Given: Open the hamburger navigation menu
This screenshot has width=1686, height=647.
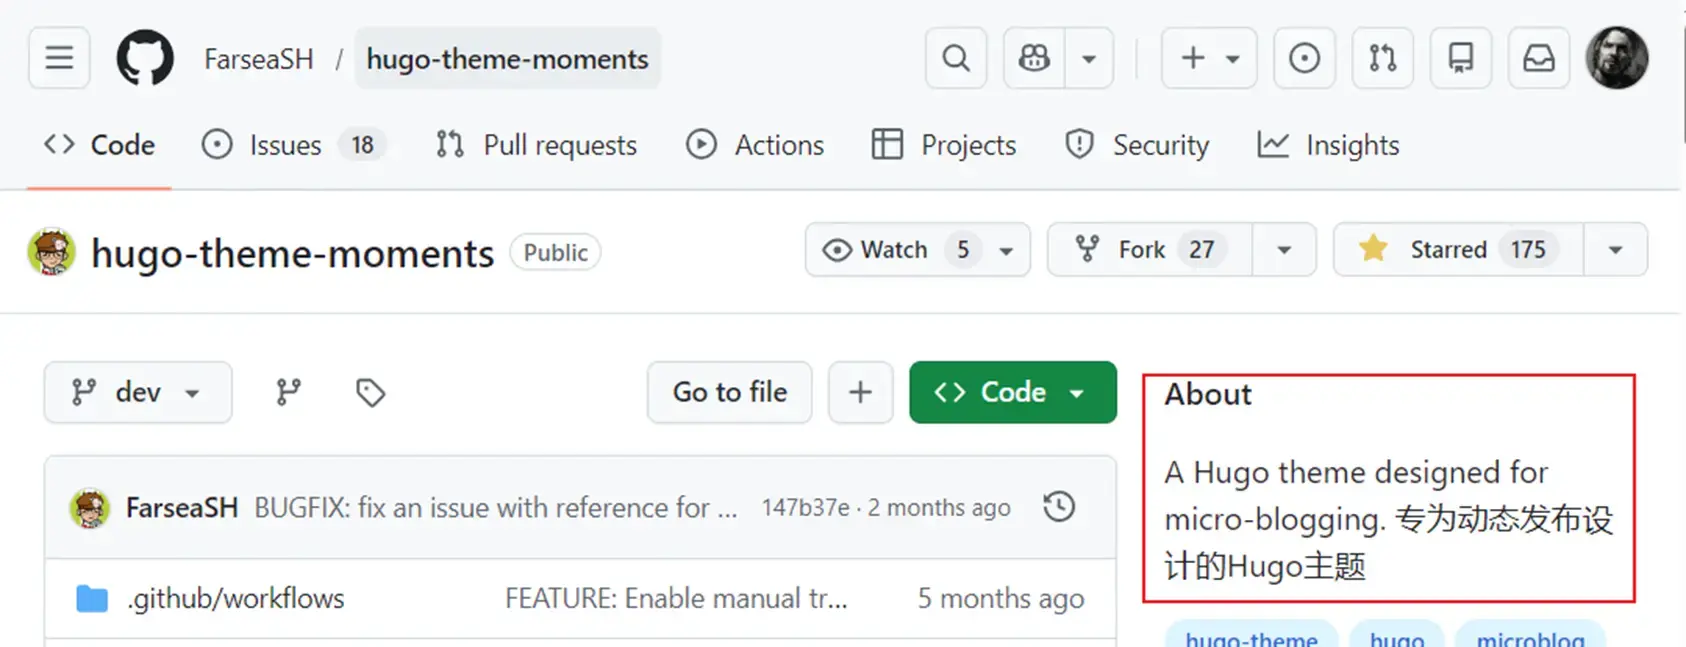Looking at the screenshot, I should (59, 58).
